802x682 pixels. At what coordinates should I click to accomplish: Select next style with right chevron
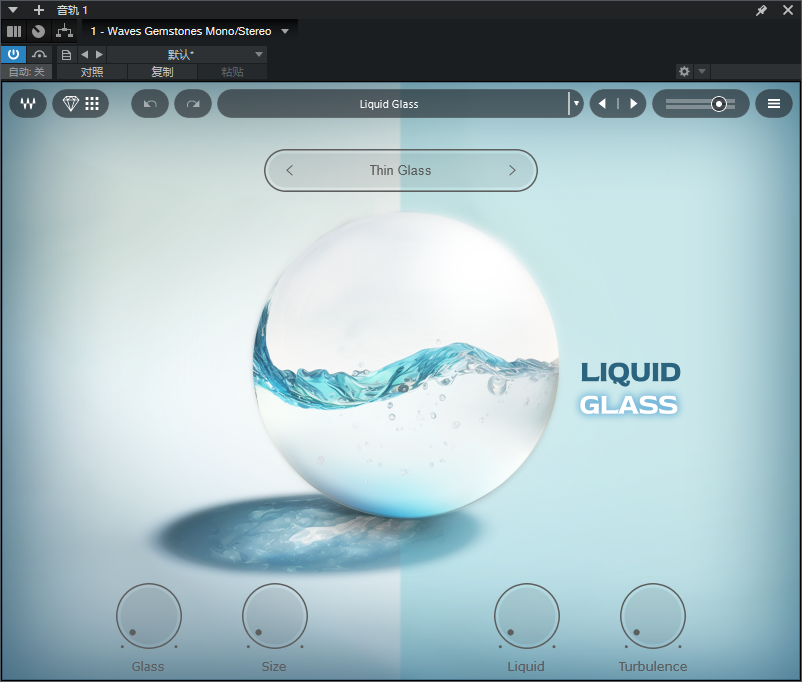(x=512, y=170)
